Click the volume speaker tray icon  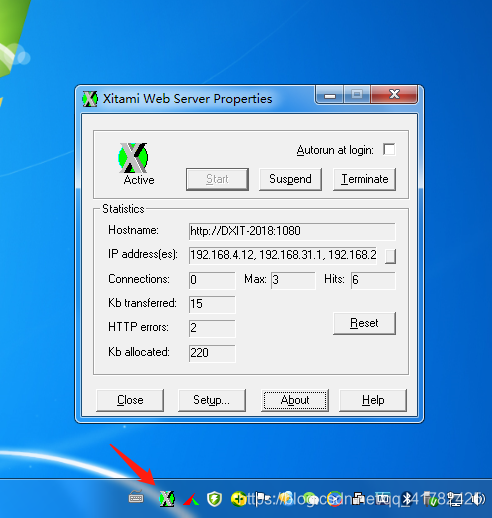tap(479, 499)
